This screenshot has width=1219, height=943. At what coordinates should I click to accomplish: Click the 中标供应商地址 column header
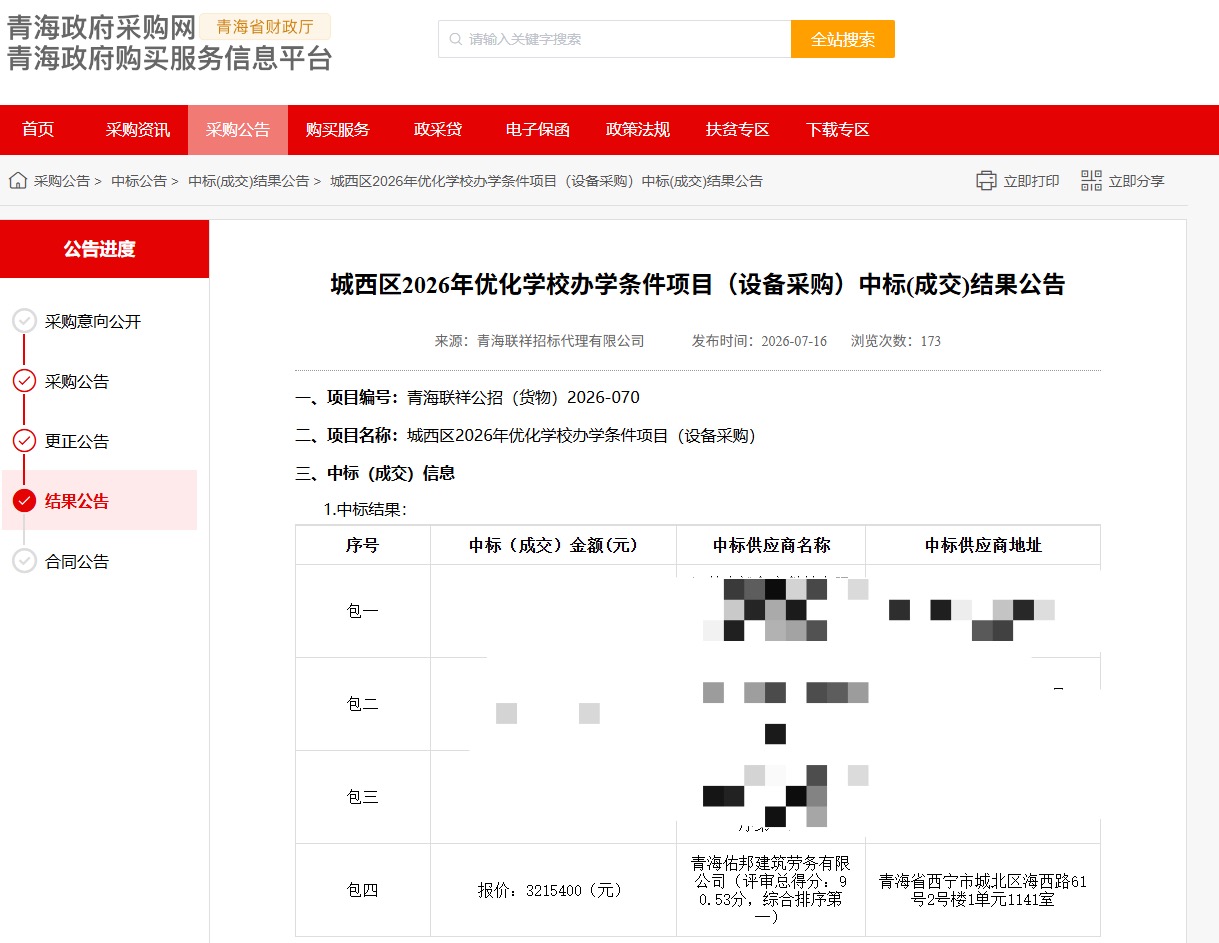[983, 545]
